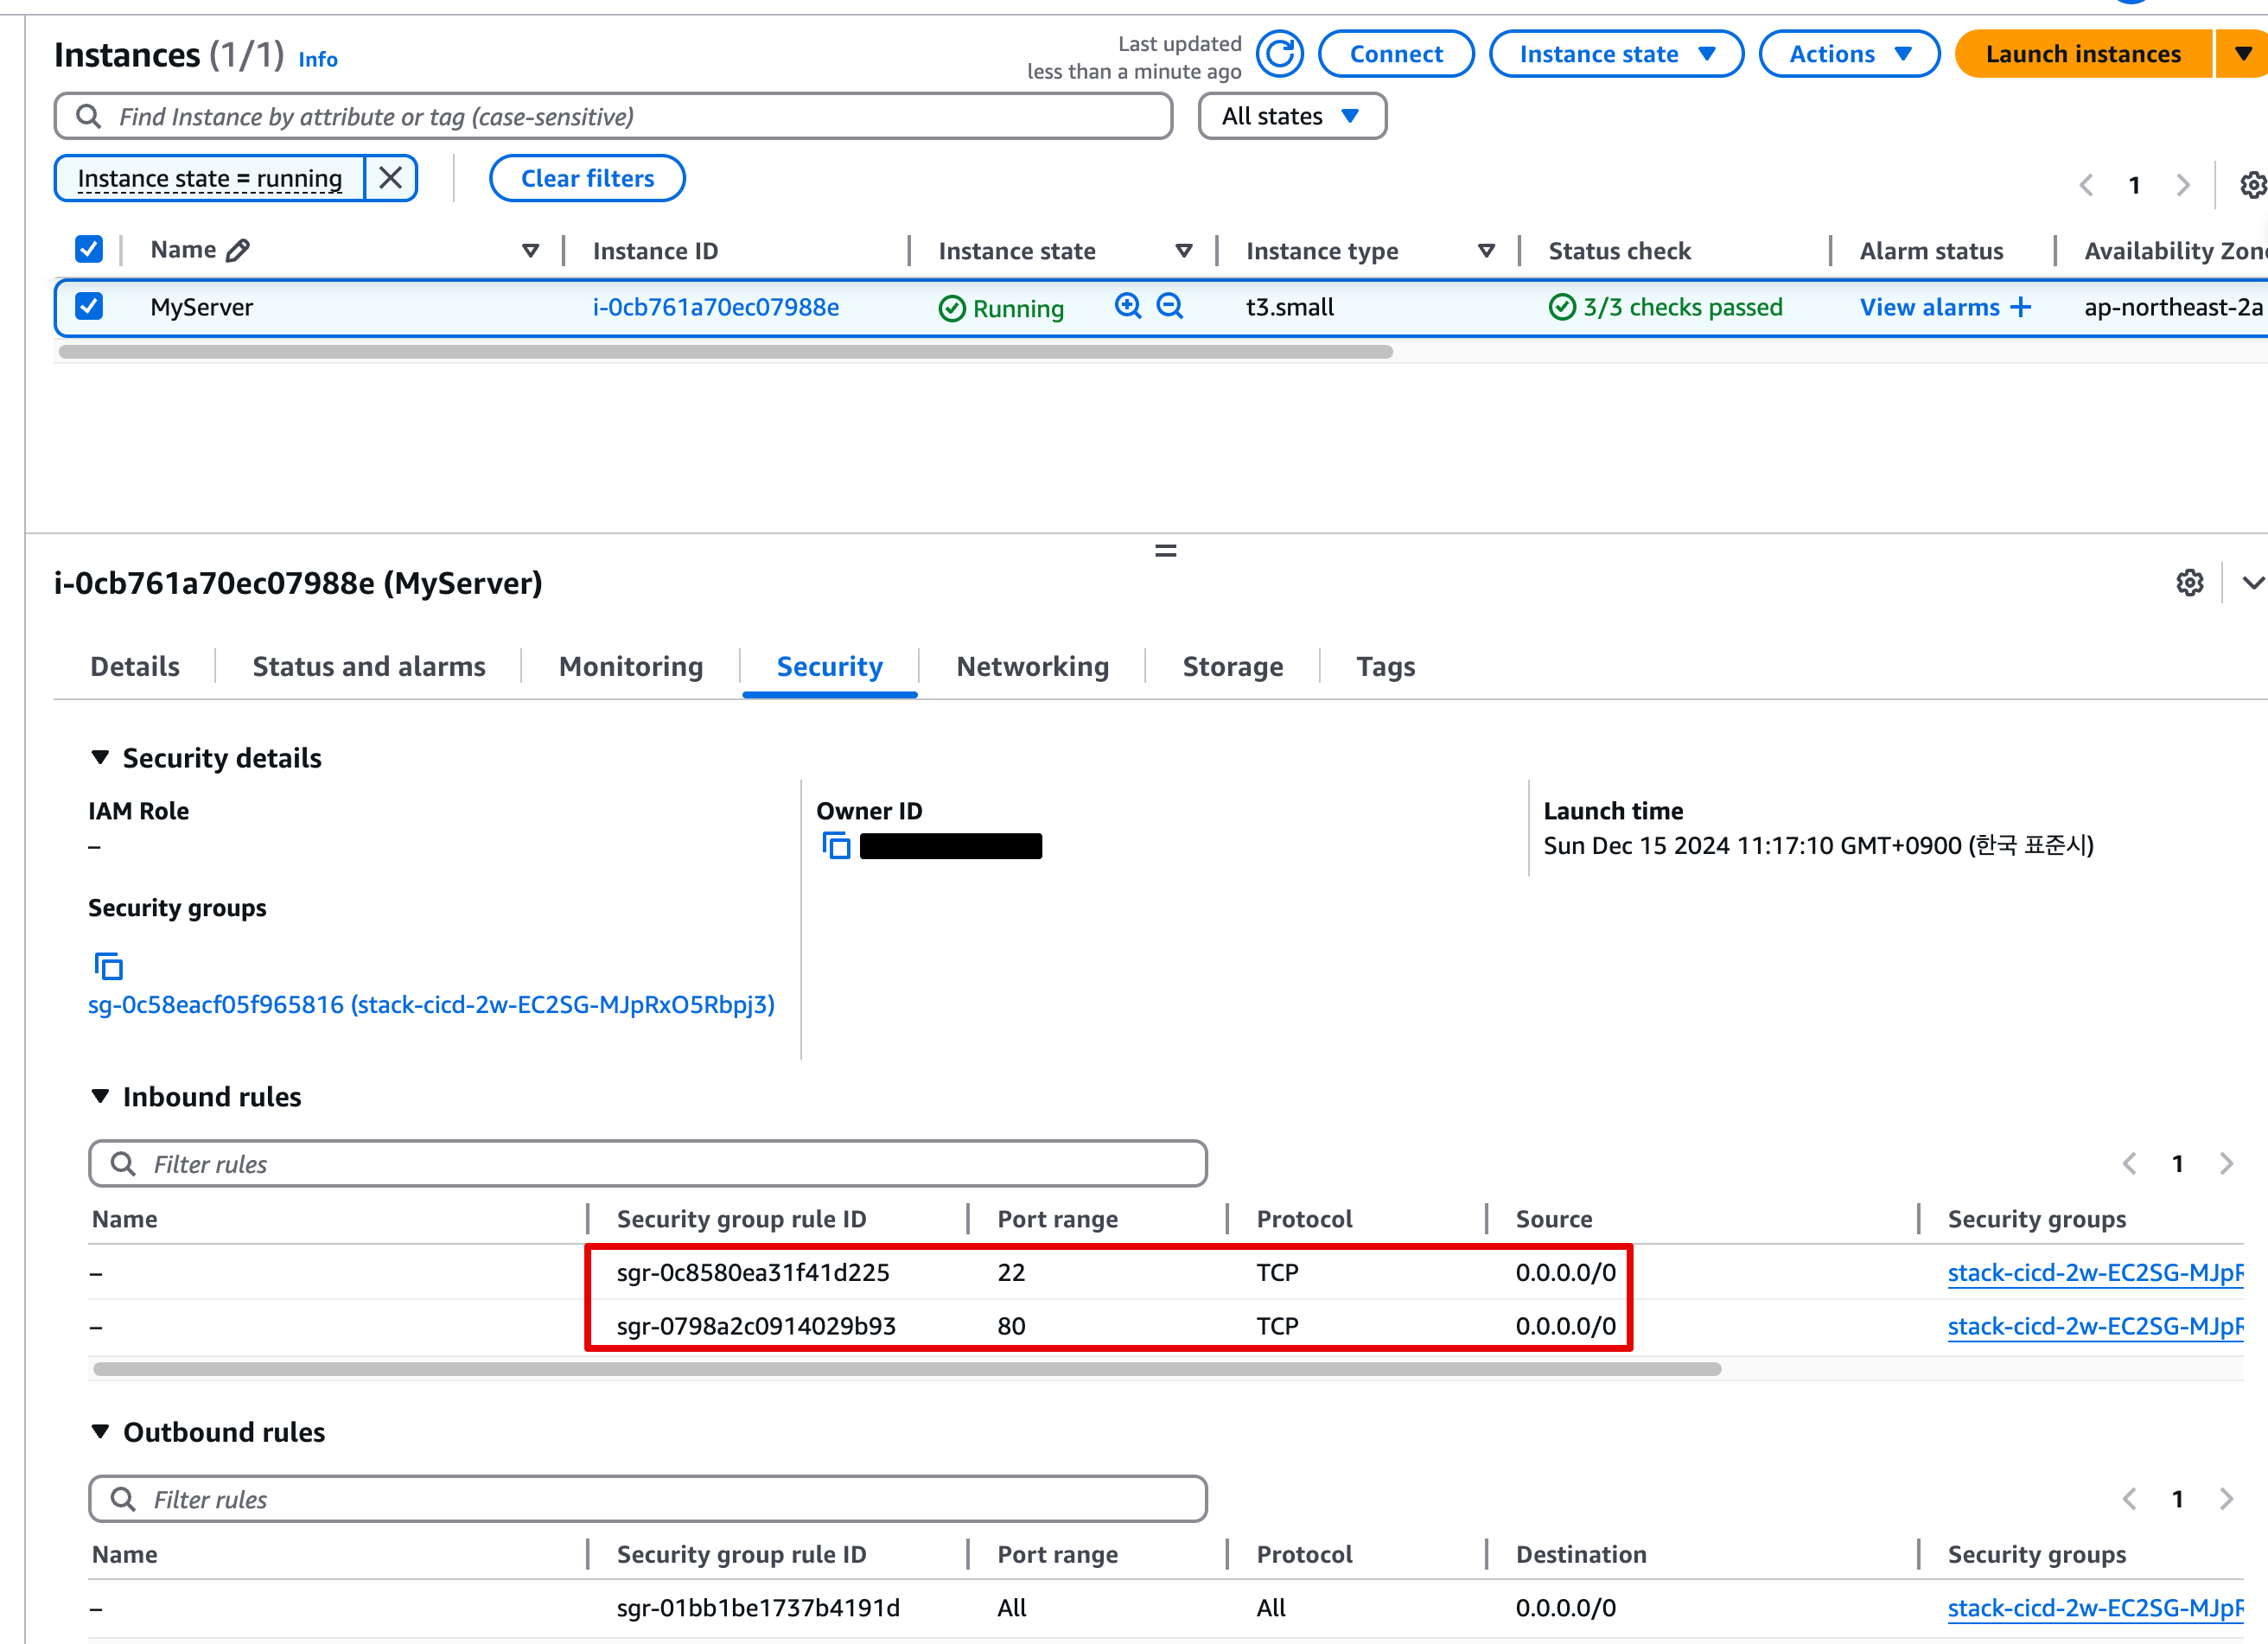Screen dimensions: 2268x1644
Task: Remove the Instance state = running filter
Action: coord(391,178)
